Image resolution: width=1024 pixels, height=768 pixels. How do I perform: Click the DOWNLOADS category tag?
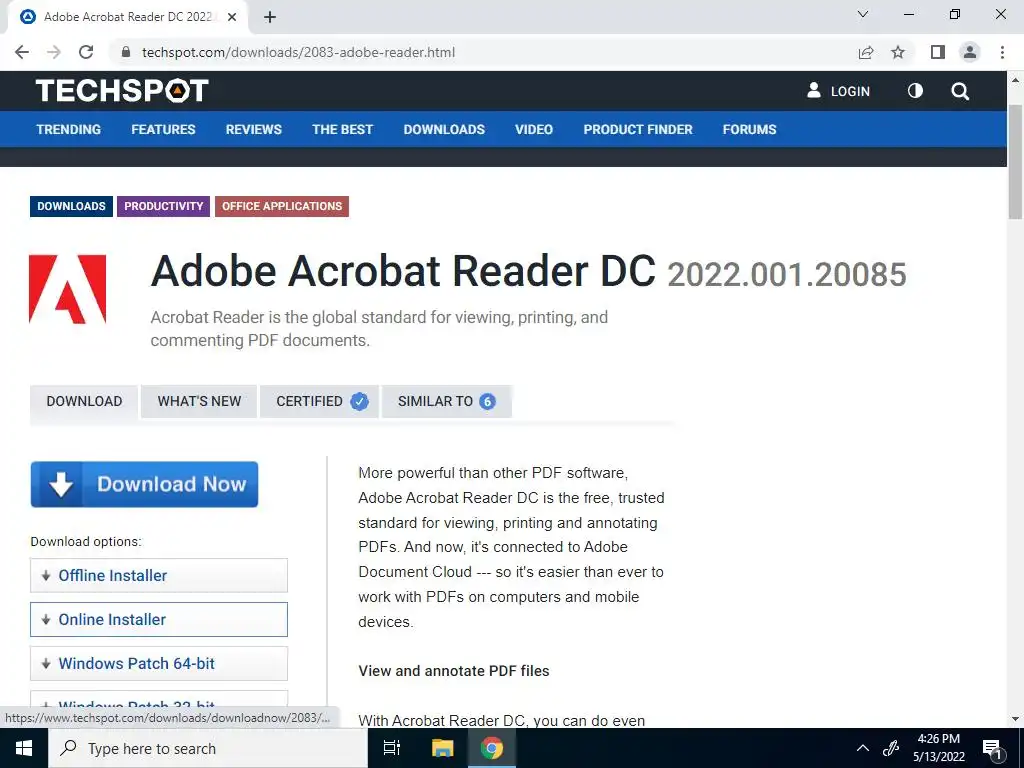click(x=71, y=206)
